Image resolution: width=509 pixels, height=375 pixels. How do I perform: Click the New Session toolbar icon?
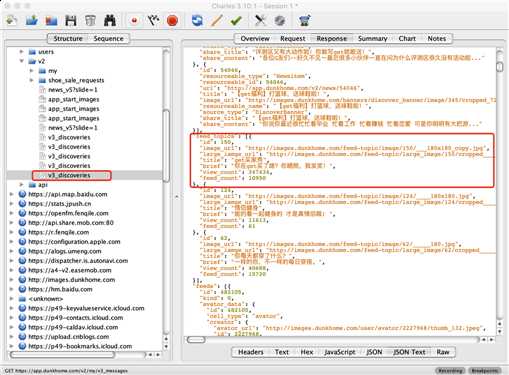tap(12, 21)
